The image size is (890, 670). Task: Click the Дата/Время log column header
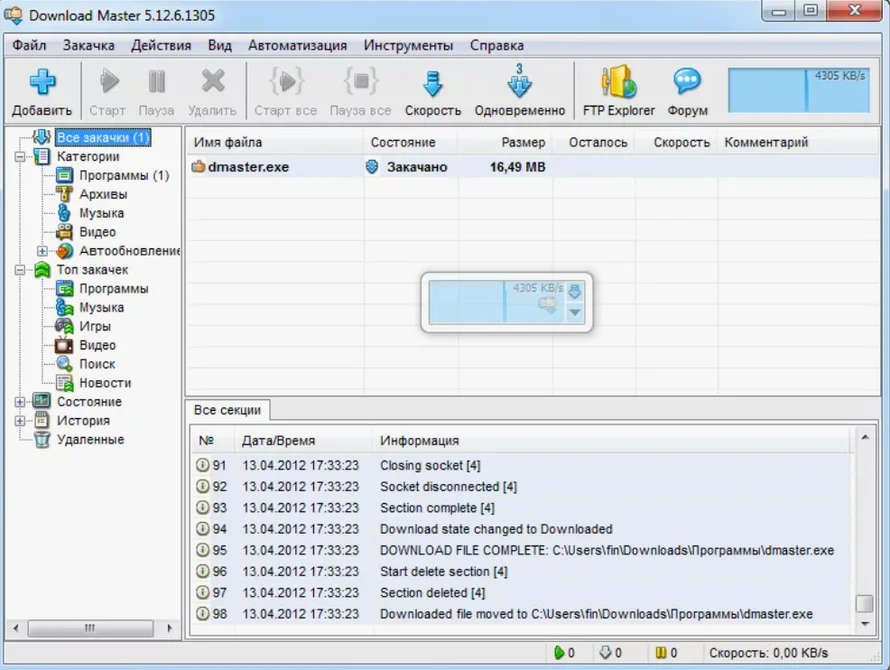coord(303,441)
